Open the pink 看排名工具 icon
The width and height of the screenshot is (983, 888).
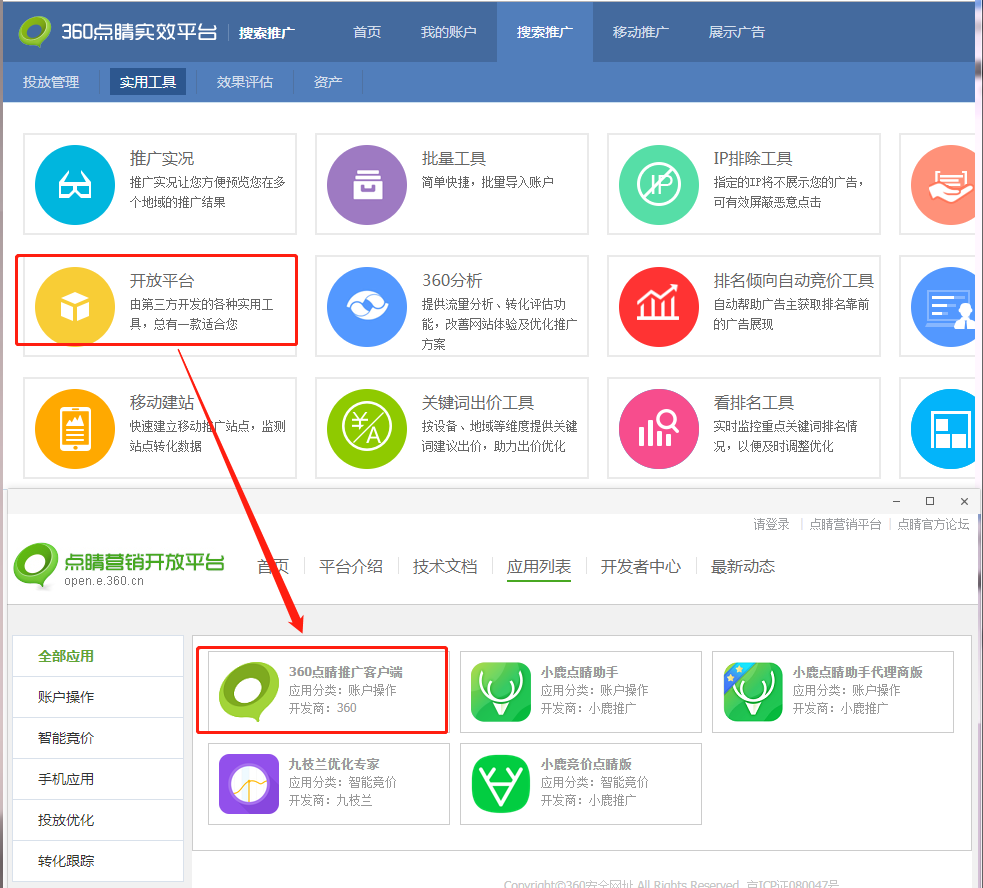[659, 429]
